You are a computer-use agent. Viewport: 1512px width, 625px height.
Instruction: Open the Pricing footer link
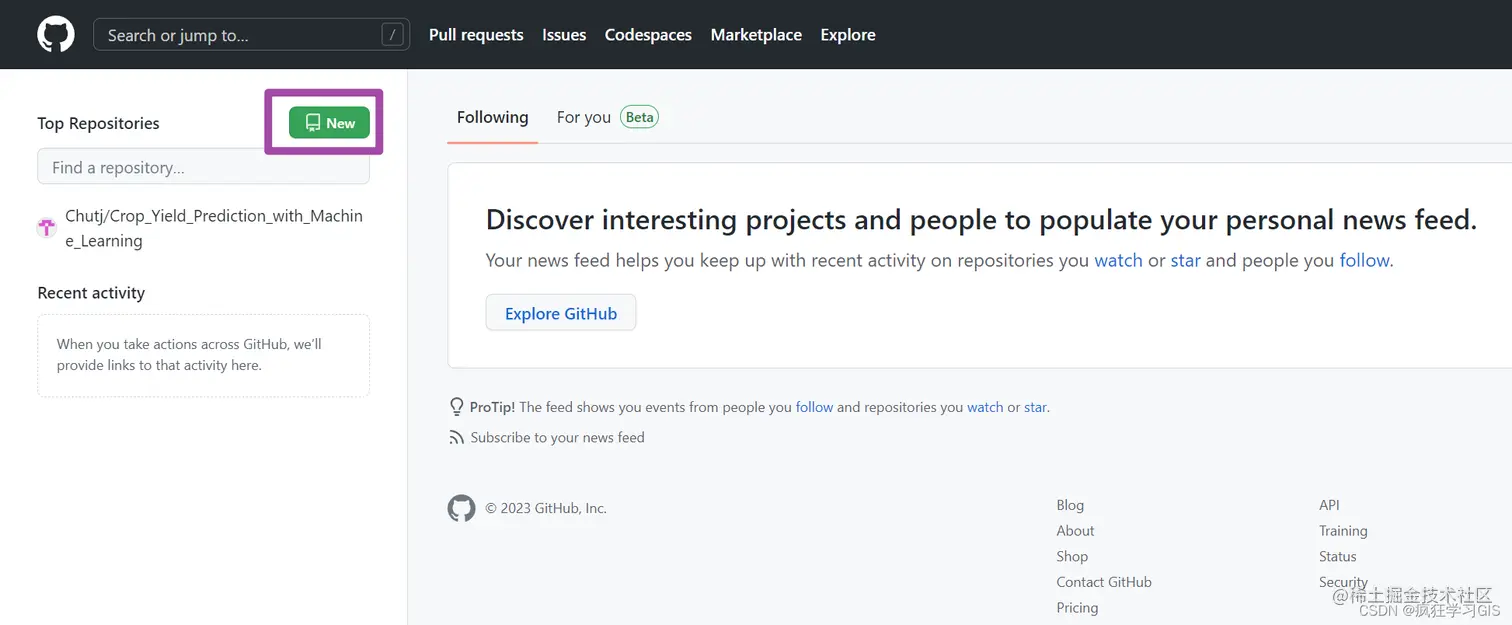[1077, 607]
